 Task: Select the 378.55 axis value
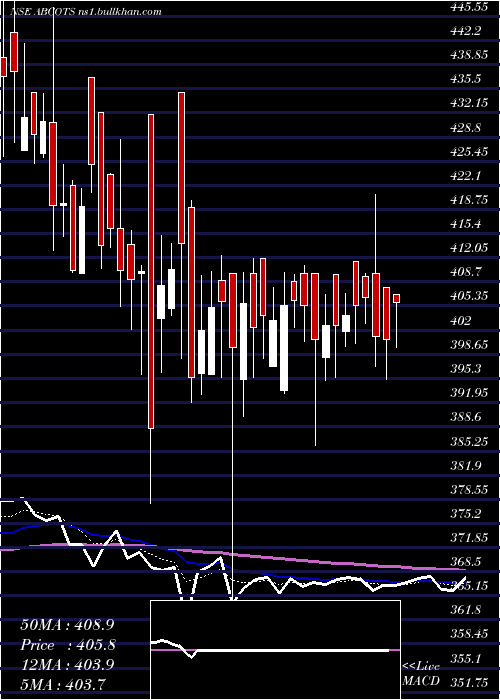tap(467, 490)
